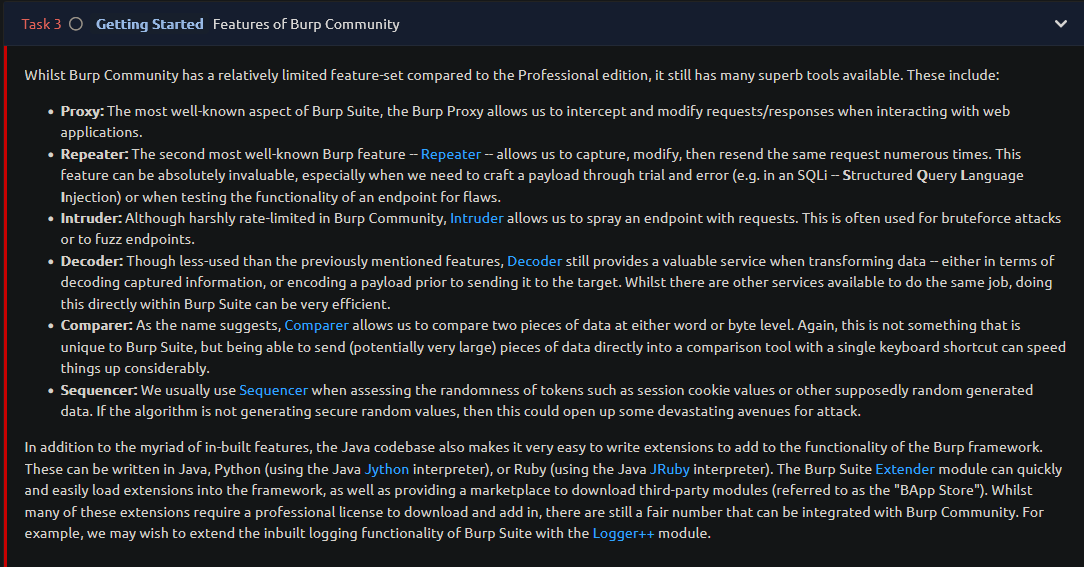Follow the Extender module link

tap(905, 470)
